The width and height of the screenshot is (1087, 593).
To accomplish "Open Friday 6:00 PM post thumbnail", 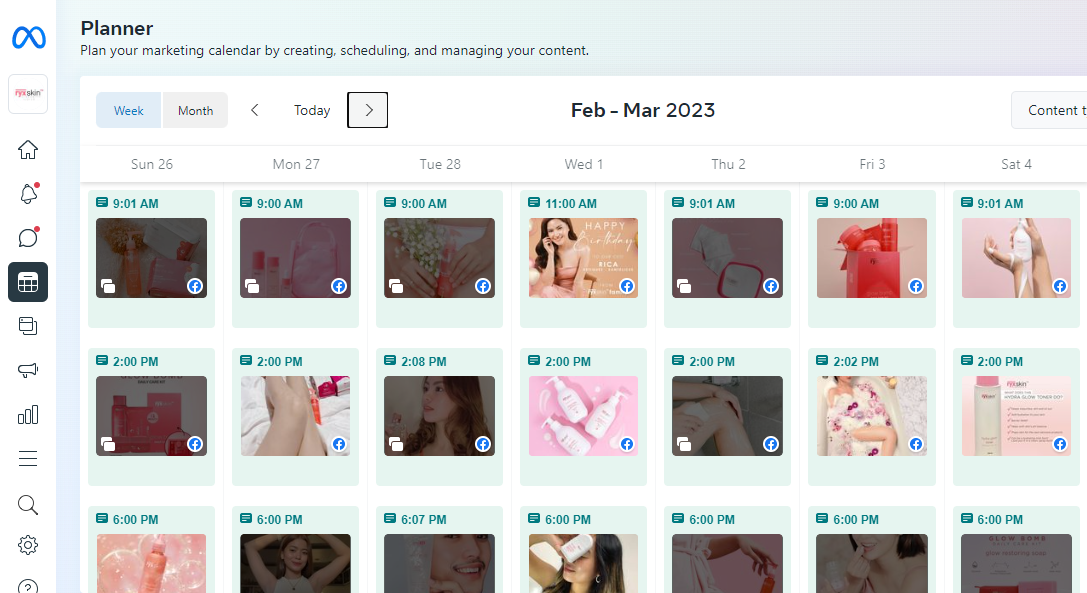I will pyautogui.click(x=871, y=563).
